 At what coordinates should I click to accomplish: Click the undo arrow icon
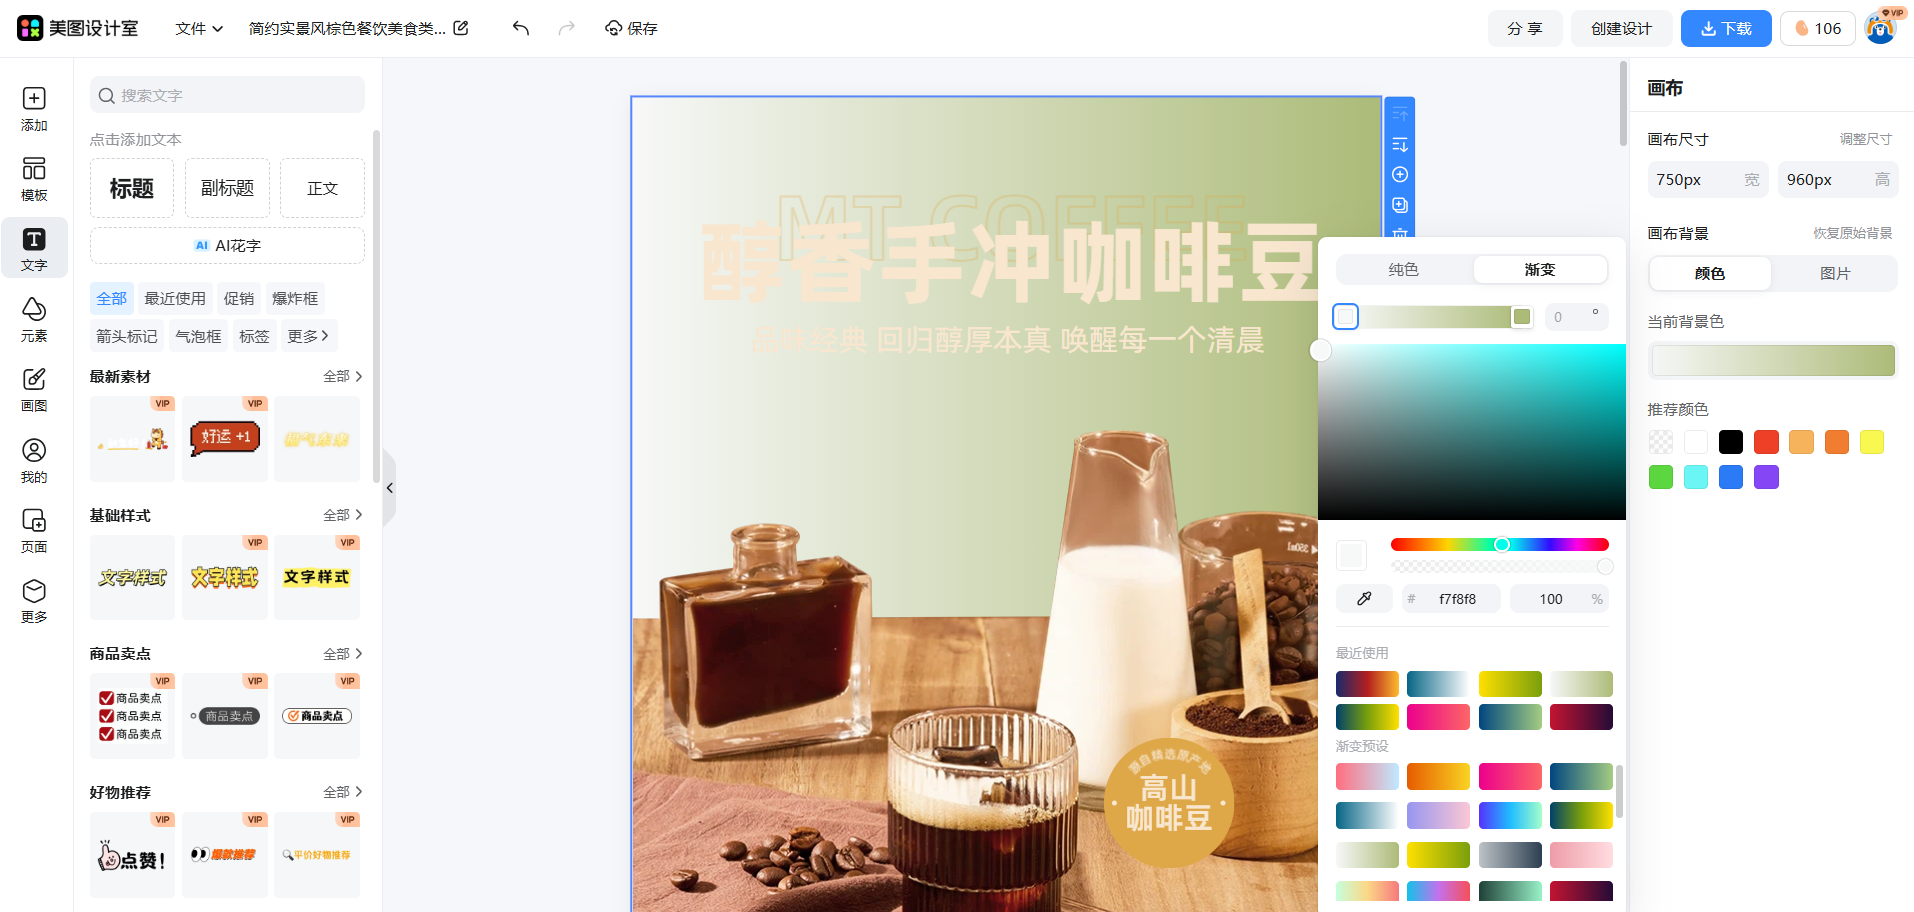(x=520, y=28)
